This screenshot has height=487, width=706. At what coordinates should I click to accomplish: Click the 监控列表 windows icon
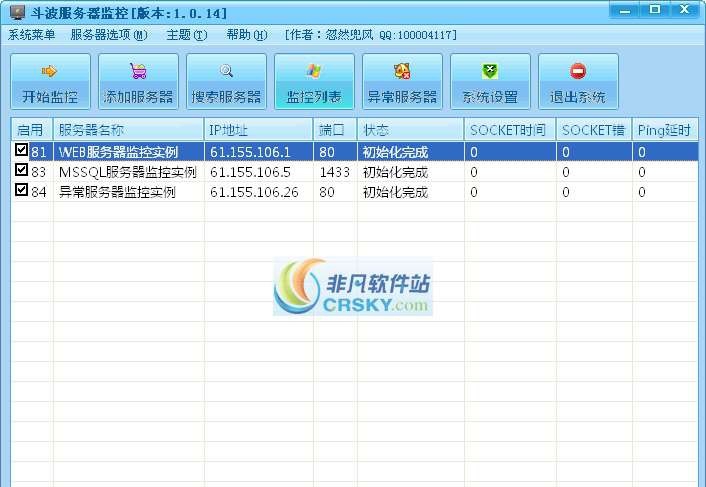coord(314,71)
